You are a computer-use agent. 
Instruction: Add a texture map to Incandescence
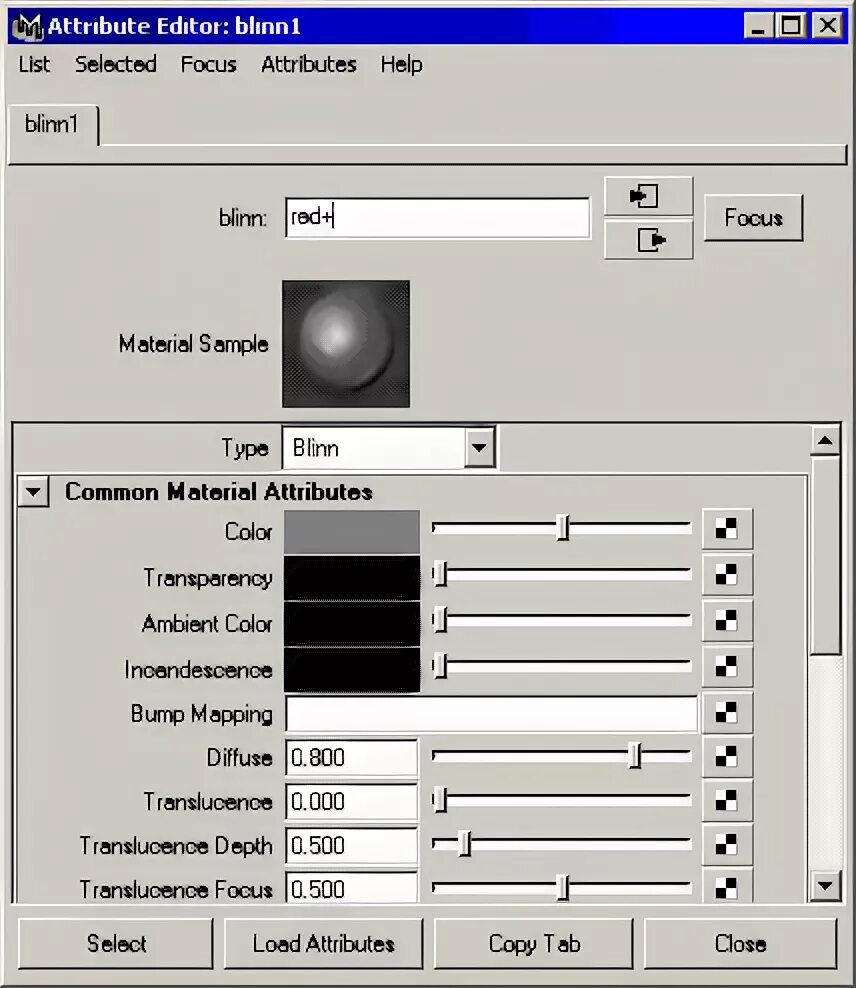coord(727,667)
